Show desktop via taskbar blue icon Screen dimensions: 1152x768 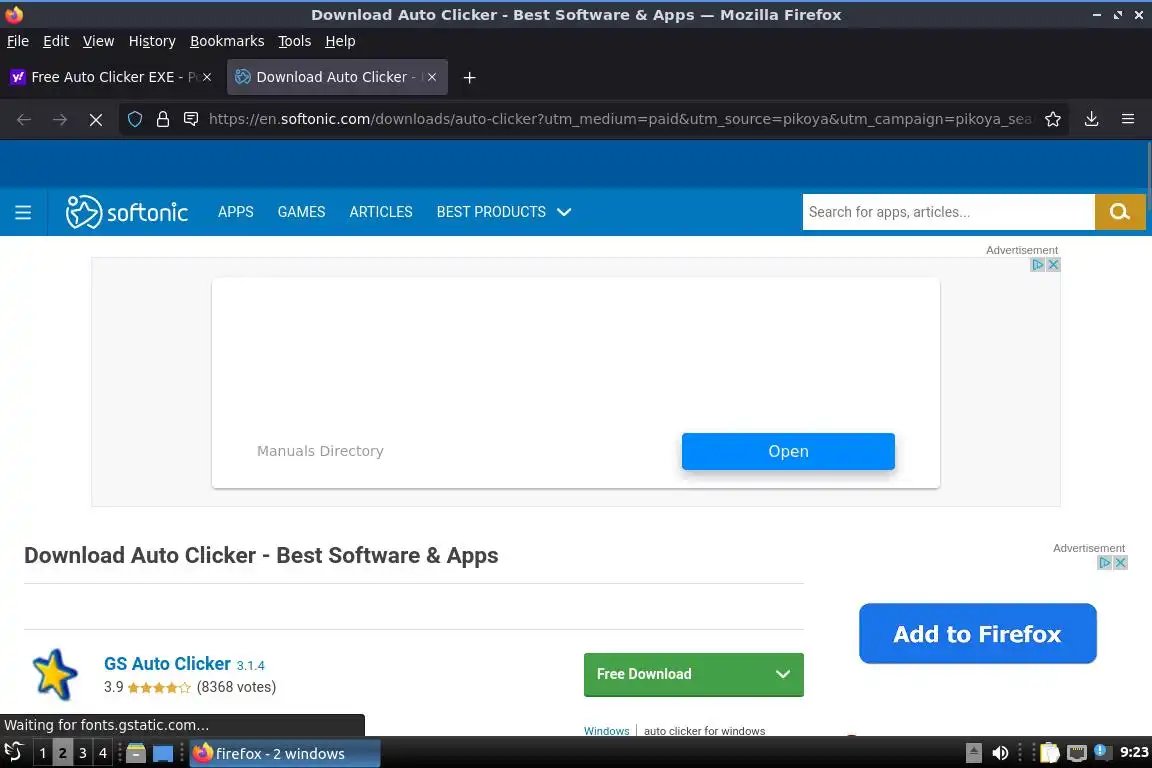pos(163,754)
